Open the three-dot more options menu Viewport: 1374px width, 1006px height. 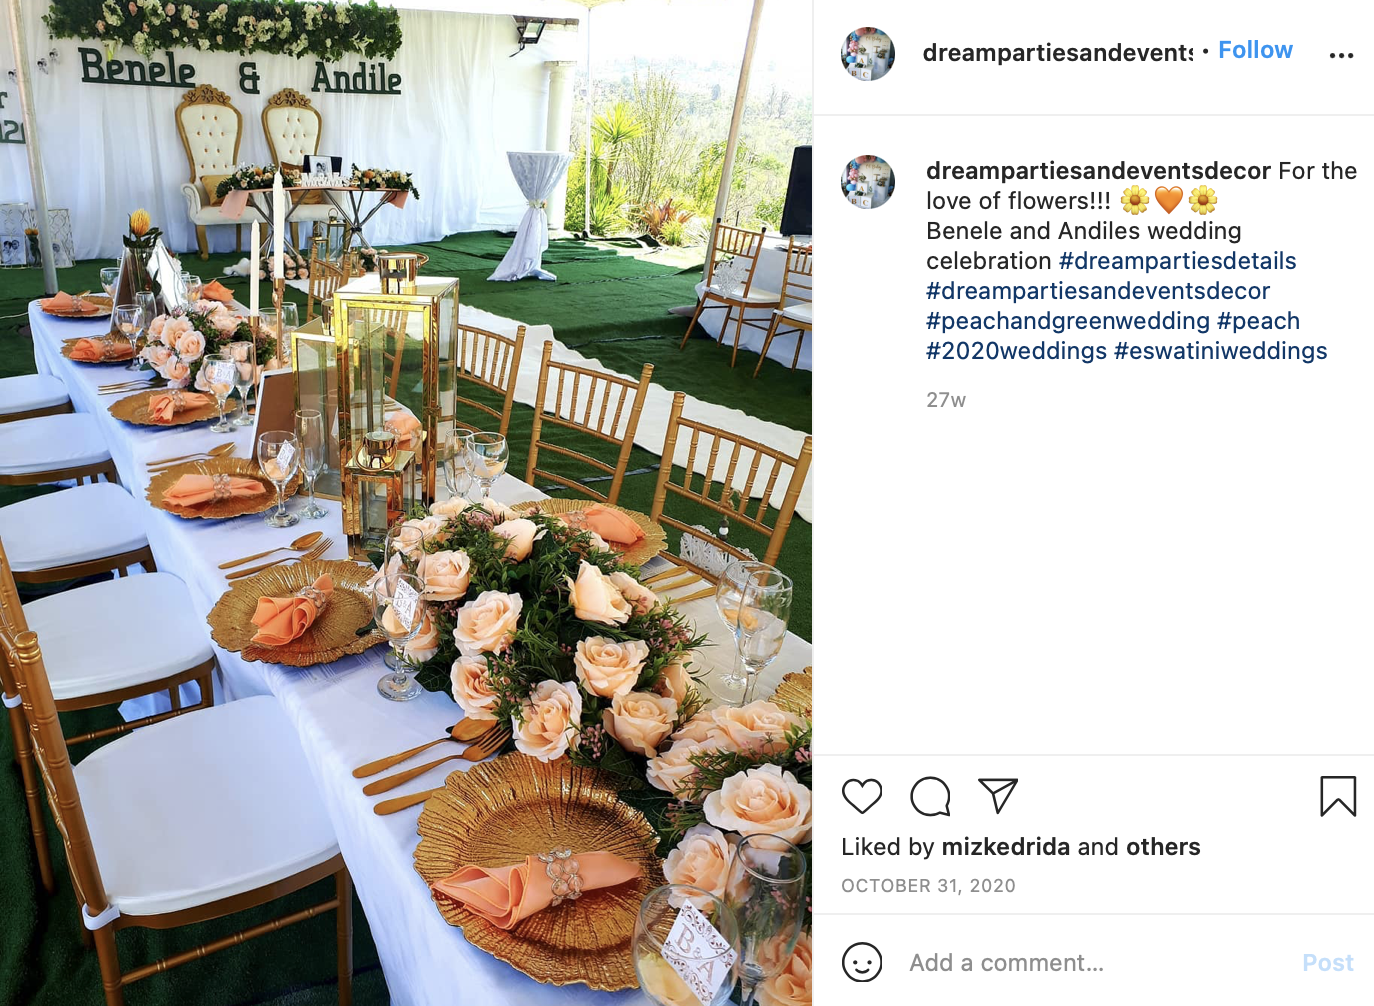[x=1341, y=55]
